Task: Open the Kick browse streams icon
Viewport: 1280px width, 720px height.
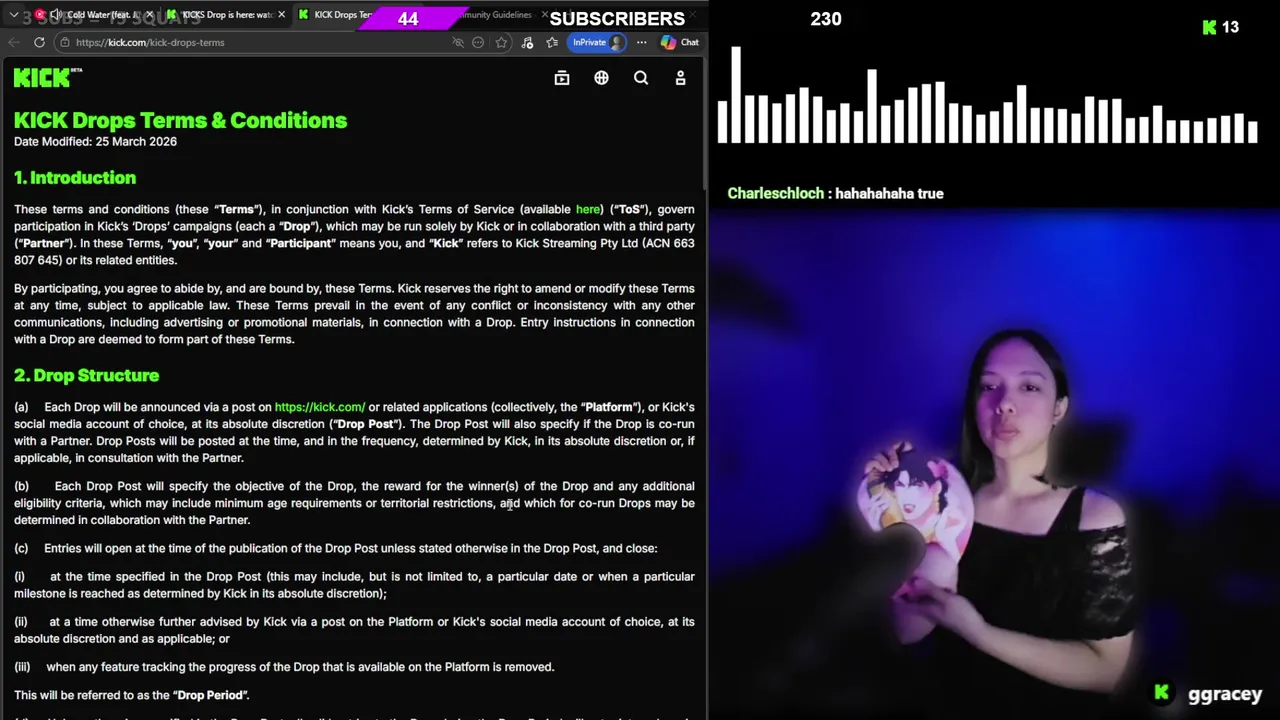Action: pyautogui.click(x=562, y=78)
